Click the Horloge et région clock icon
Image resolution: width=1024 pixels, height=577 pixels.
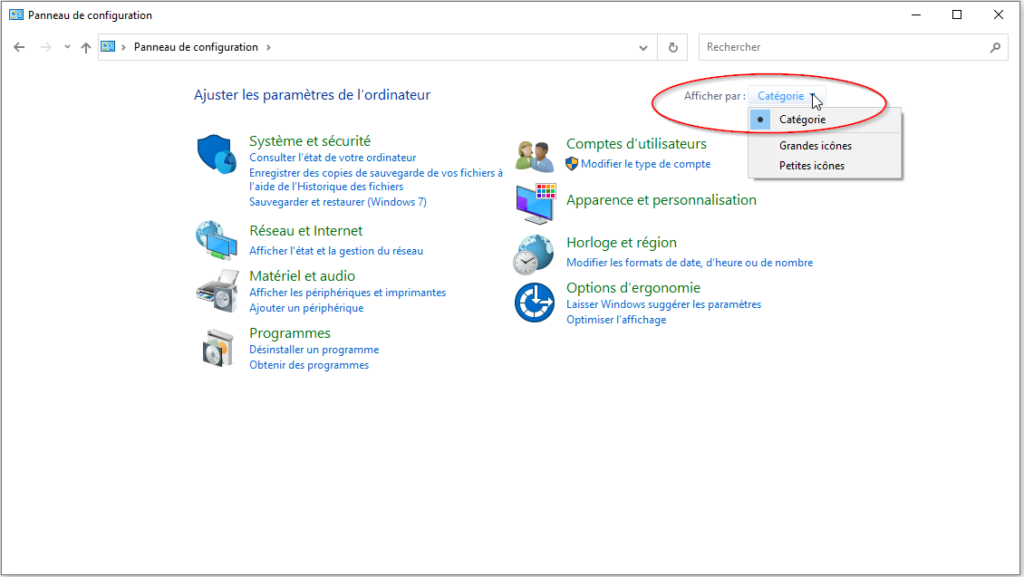tap(534, 255)
